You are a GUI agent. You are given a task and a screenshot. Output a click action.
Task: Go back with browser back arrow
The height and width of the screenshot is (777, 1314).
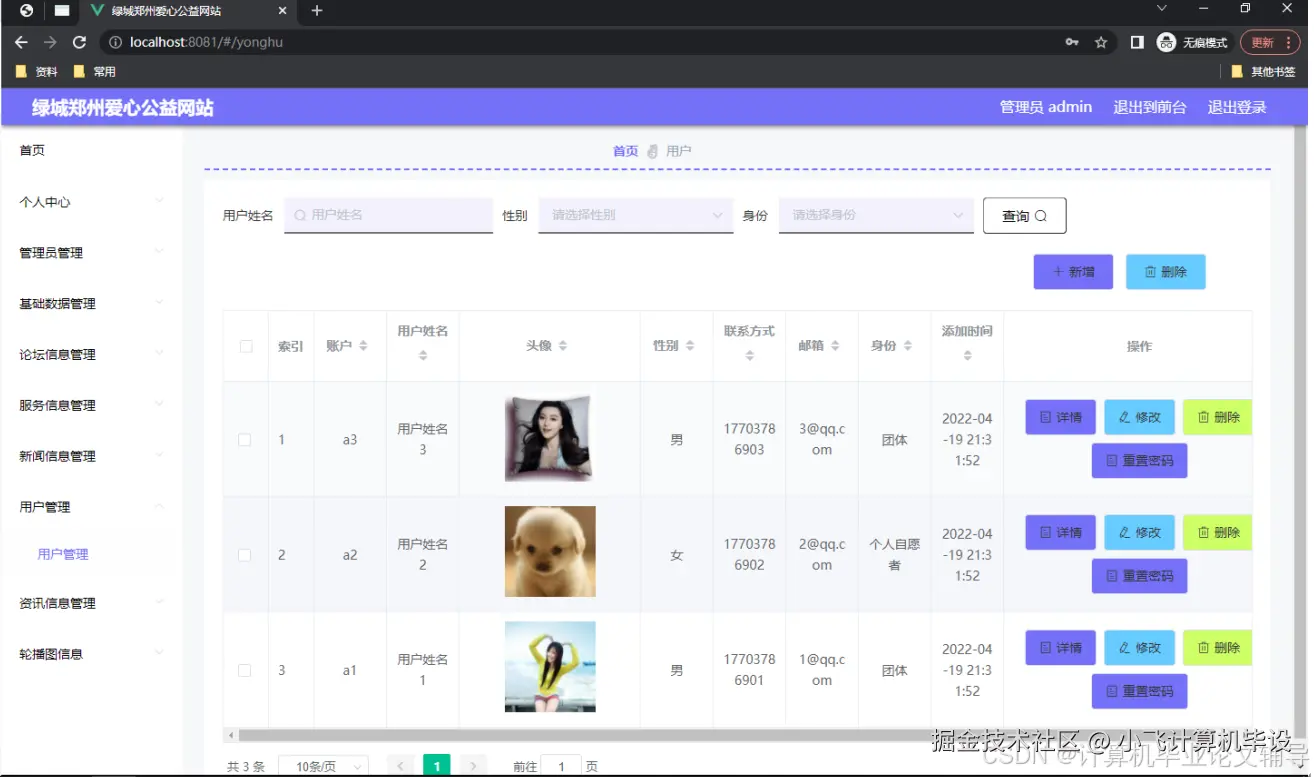[x=21, y=43]
